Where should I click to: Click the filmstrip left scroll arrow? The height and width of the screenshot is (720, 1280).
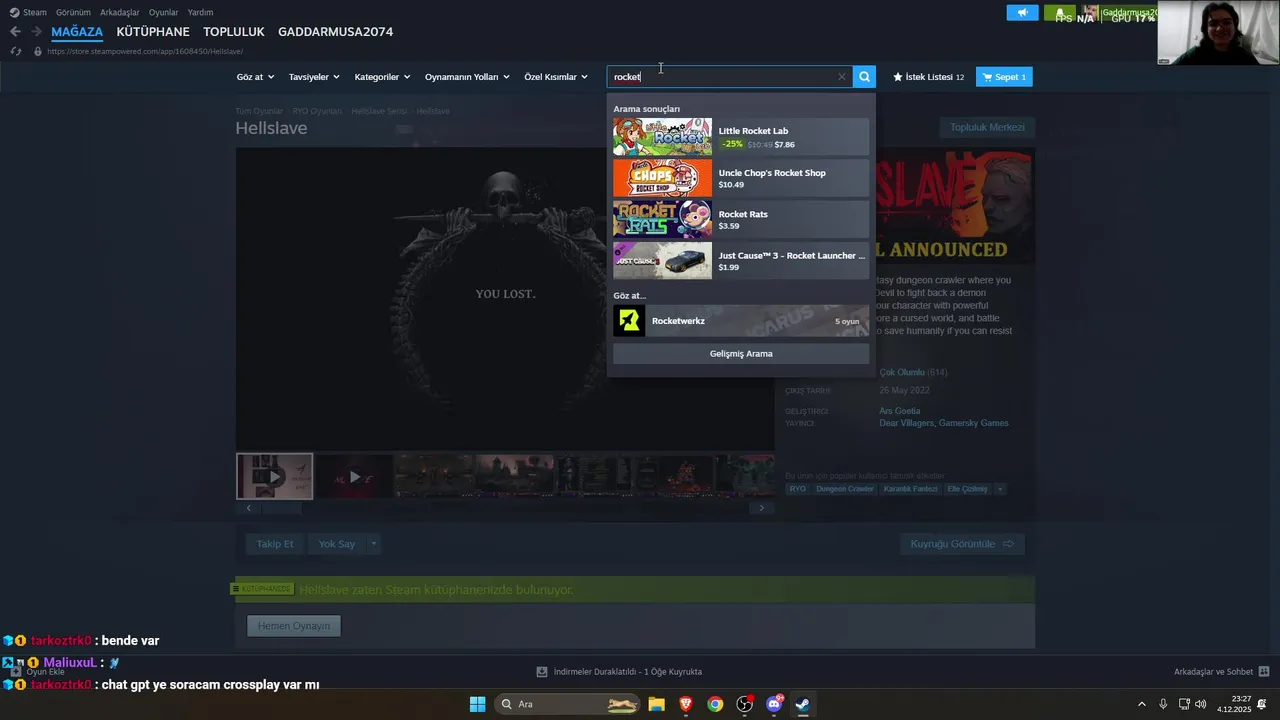pos(248,508)
